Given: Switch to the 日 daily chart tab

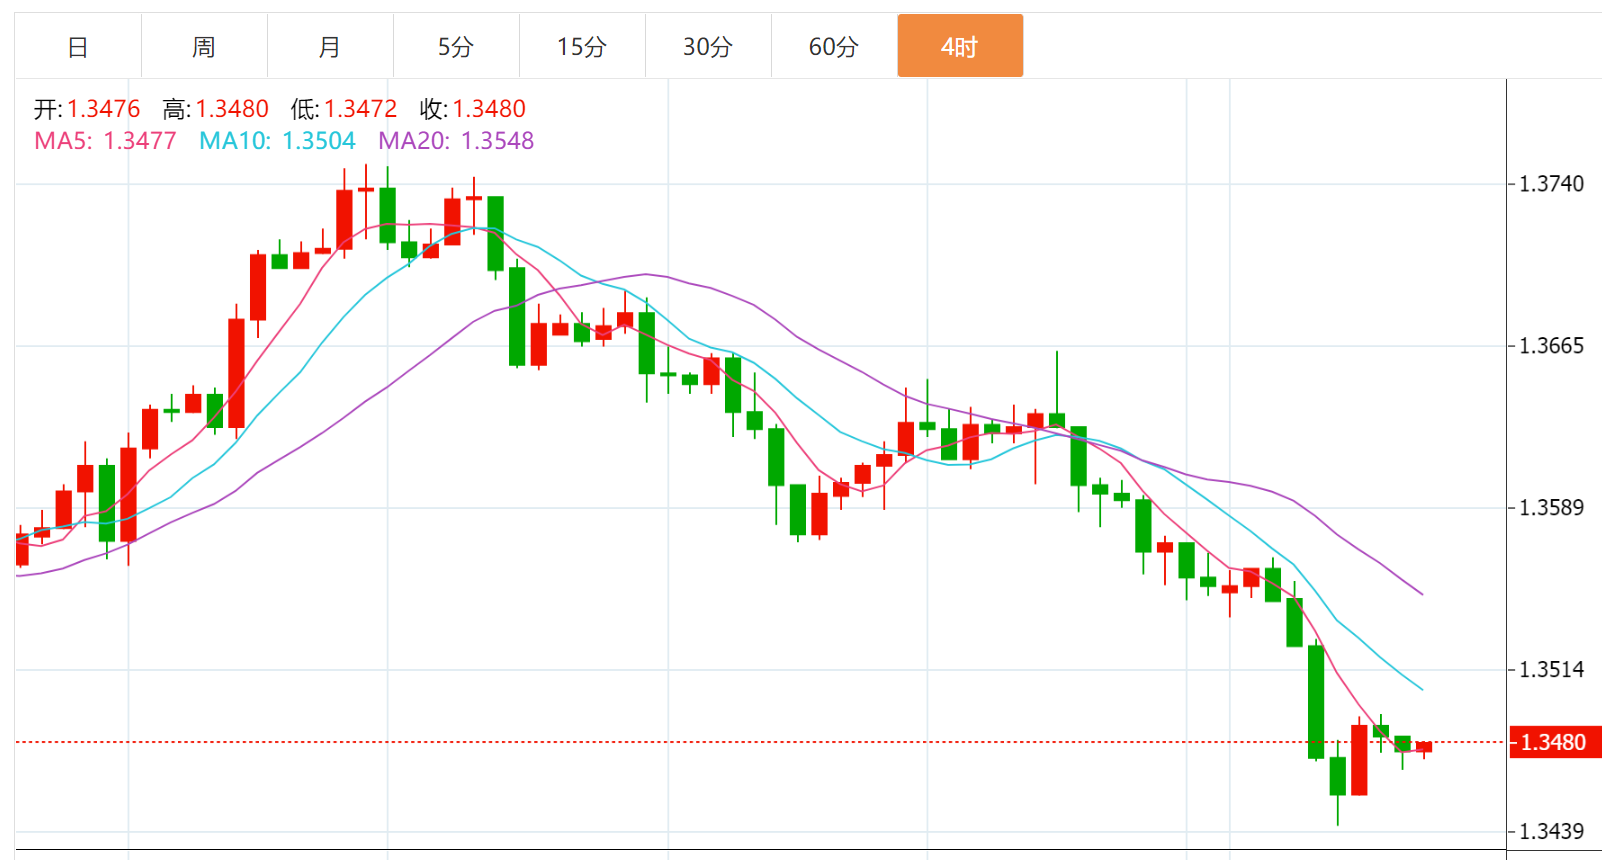Looking at the screenshot, I should [x=78, y=46].
